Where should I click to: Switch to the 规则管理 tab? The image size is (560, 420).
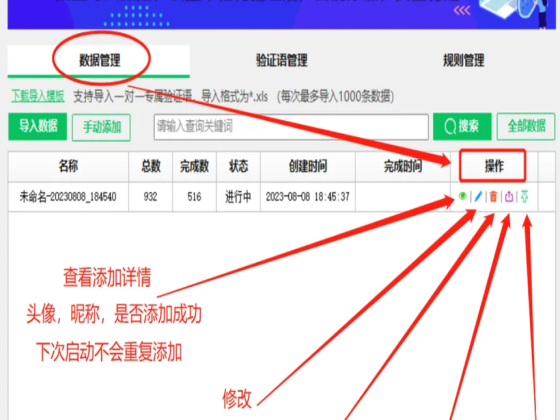click(464, 60)
